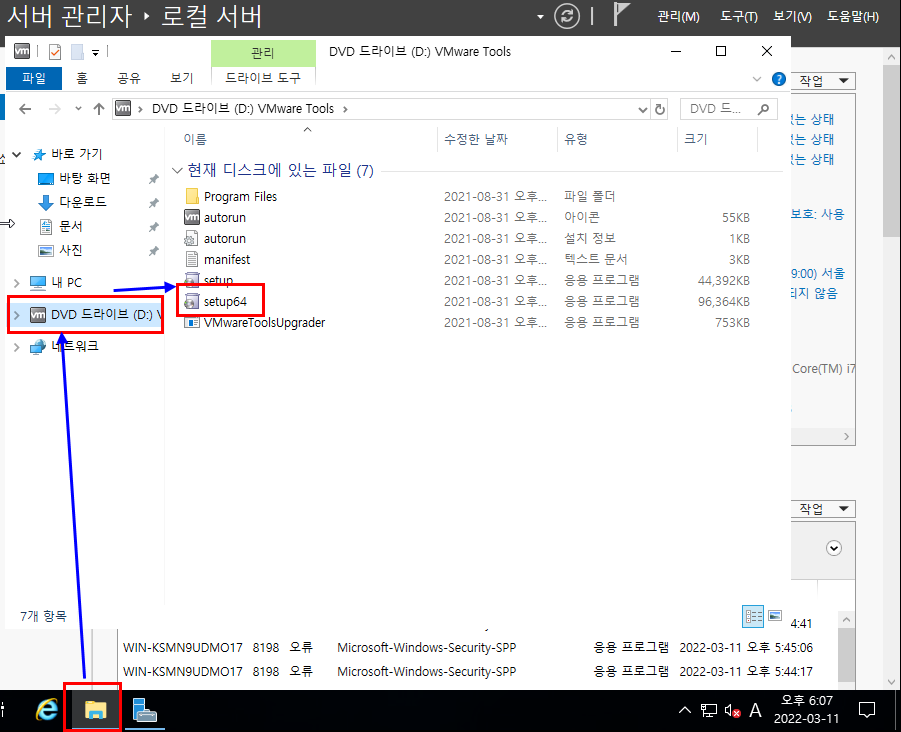901x732 pixels.
Task: Open the Action Center notification icon
Action: pyautogui.click(x=867, y=711)
